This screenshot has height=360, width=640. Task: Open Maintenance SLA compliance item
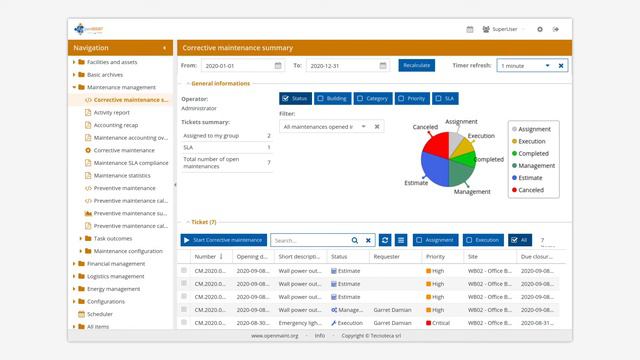pyautogui.click(x=131, y=163)
